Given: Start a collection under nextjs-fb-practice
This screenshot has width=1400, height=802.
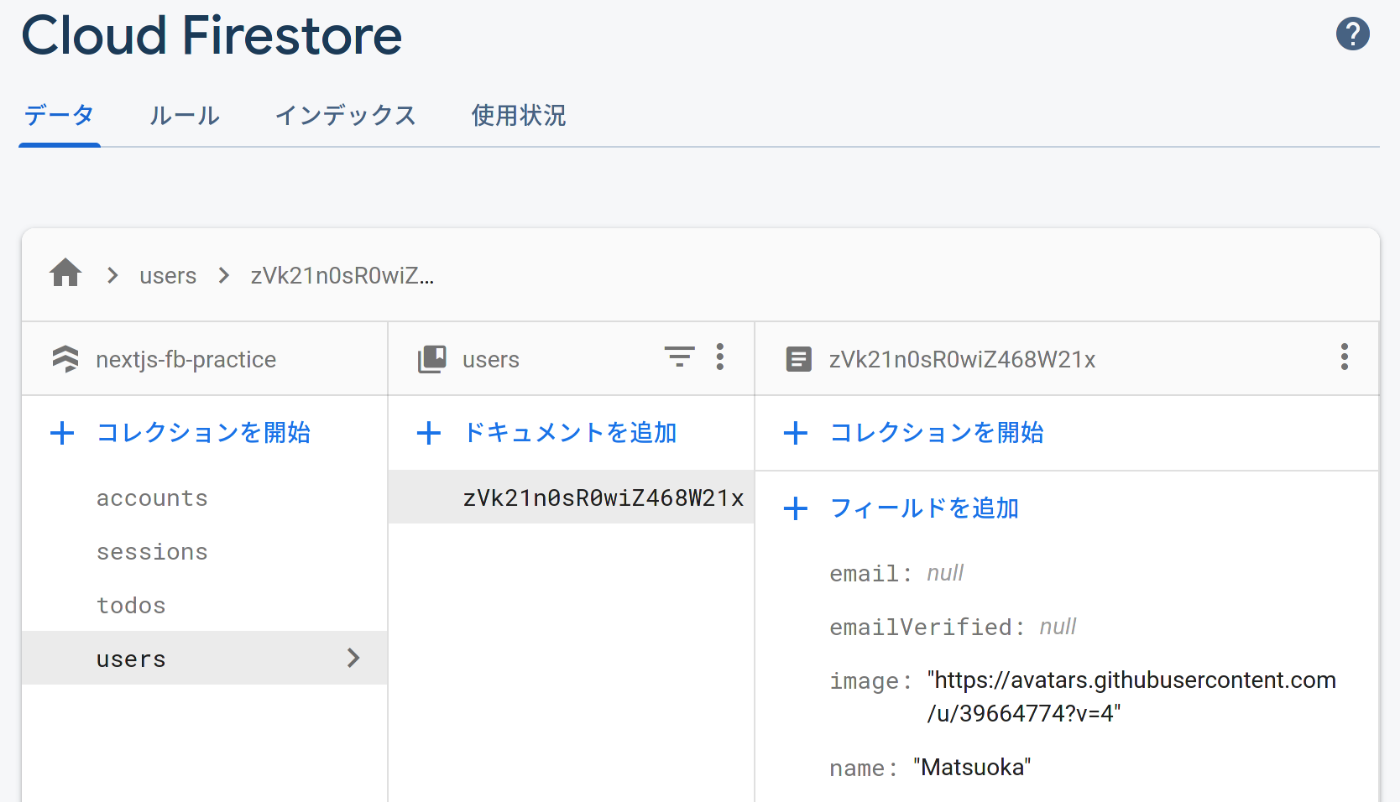Looking at the screenshot, I should click(204, 433).
